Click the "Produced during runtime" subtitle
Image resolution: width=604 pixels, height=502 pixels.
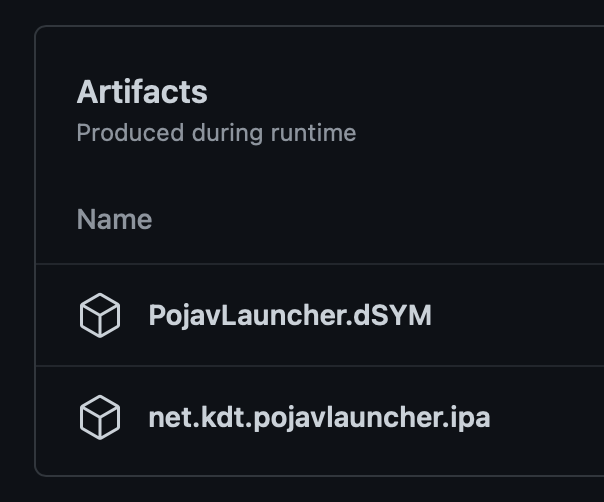click(216, 132)
